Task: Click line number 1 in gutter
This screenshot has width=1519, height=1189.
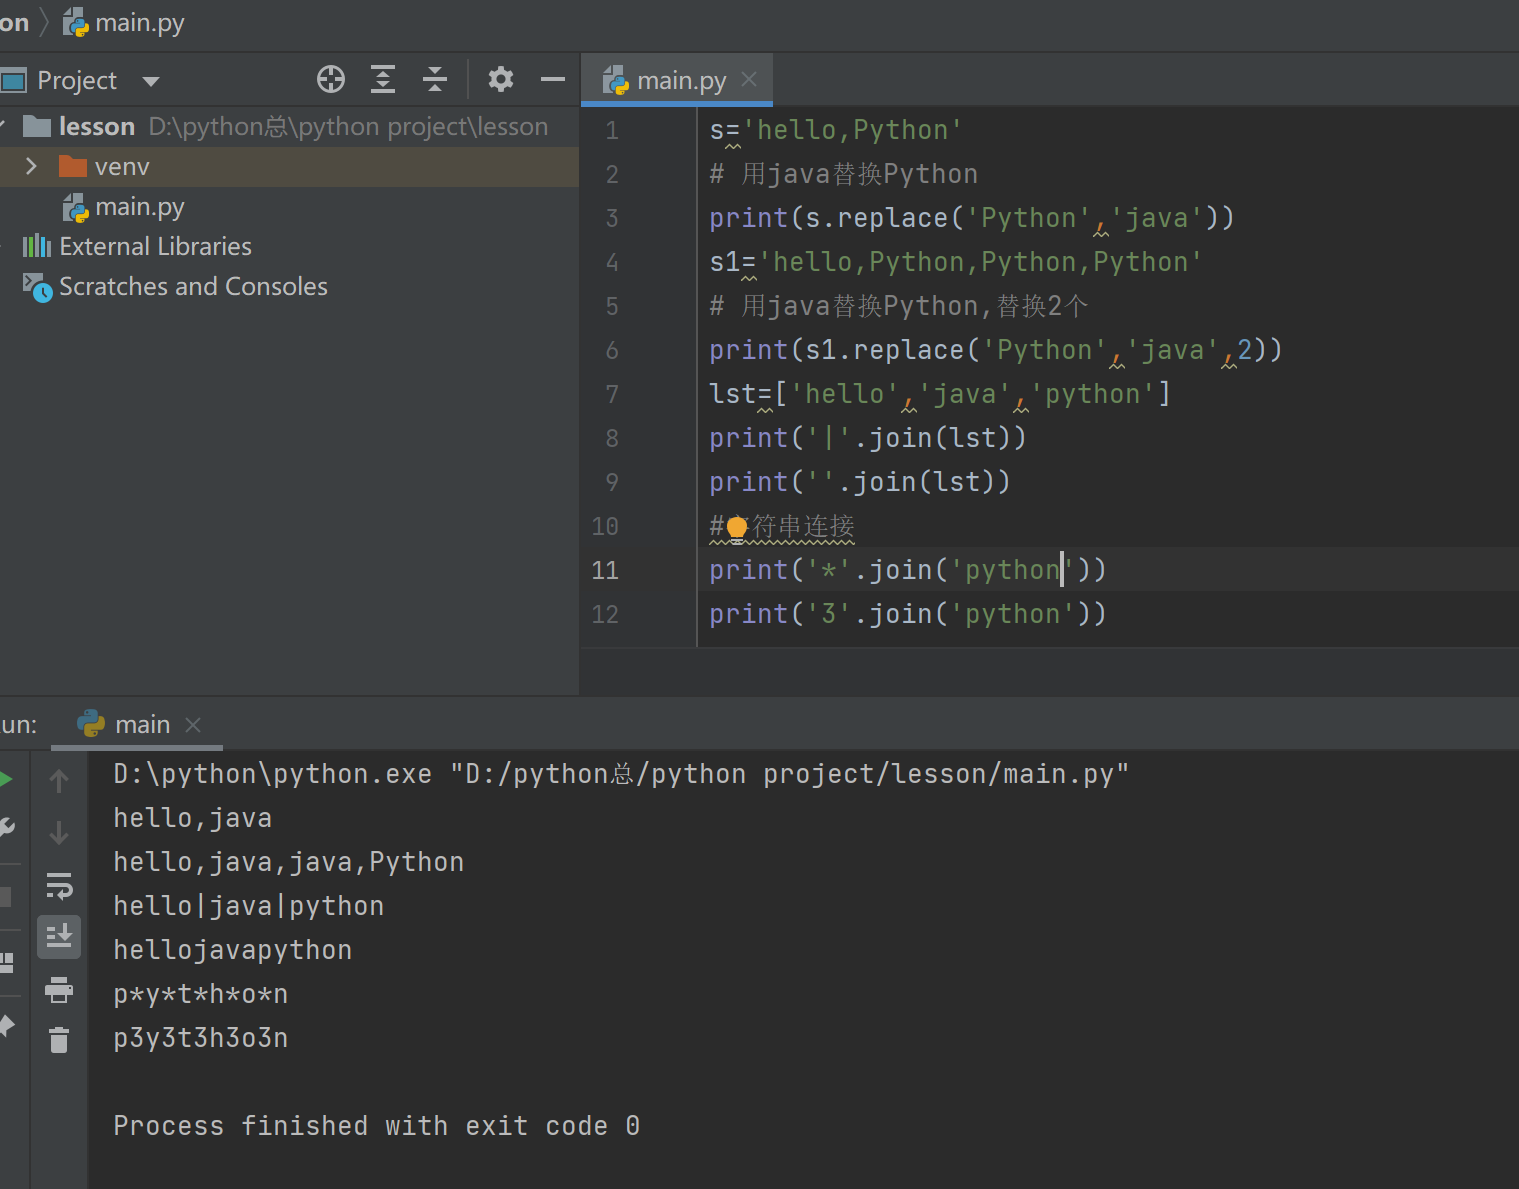Action: [x=611, y=130]
